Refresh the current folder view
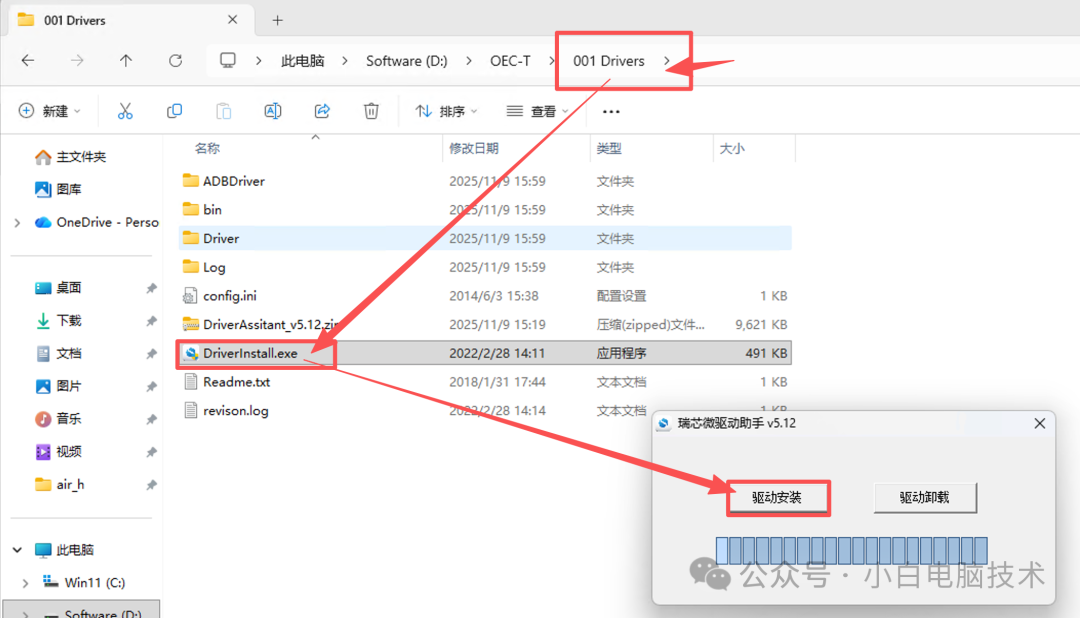This screenshot has height=618, width=1080. pyautogui.click(x=176, y=61)
